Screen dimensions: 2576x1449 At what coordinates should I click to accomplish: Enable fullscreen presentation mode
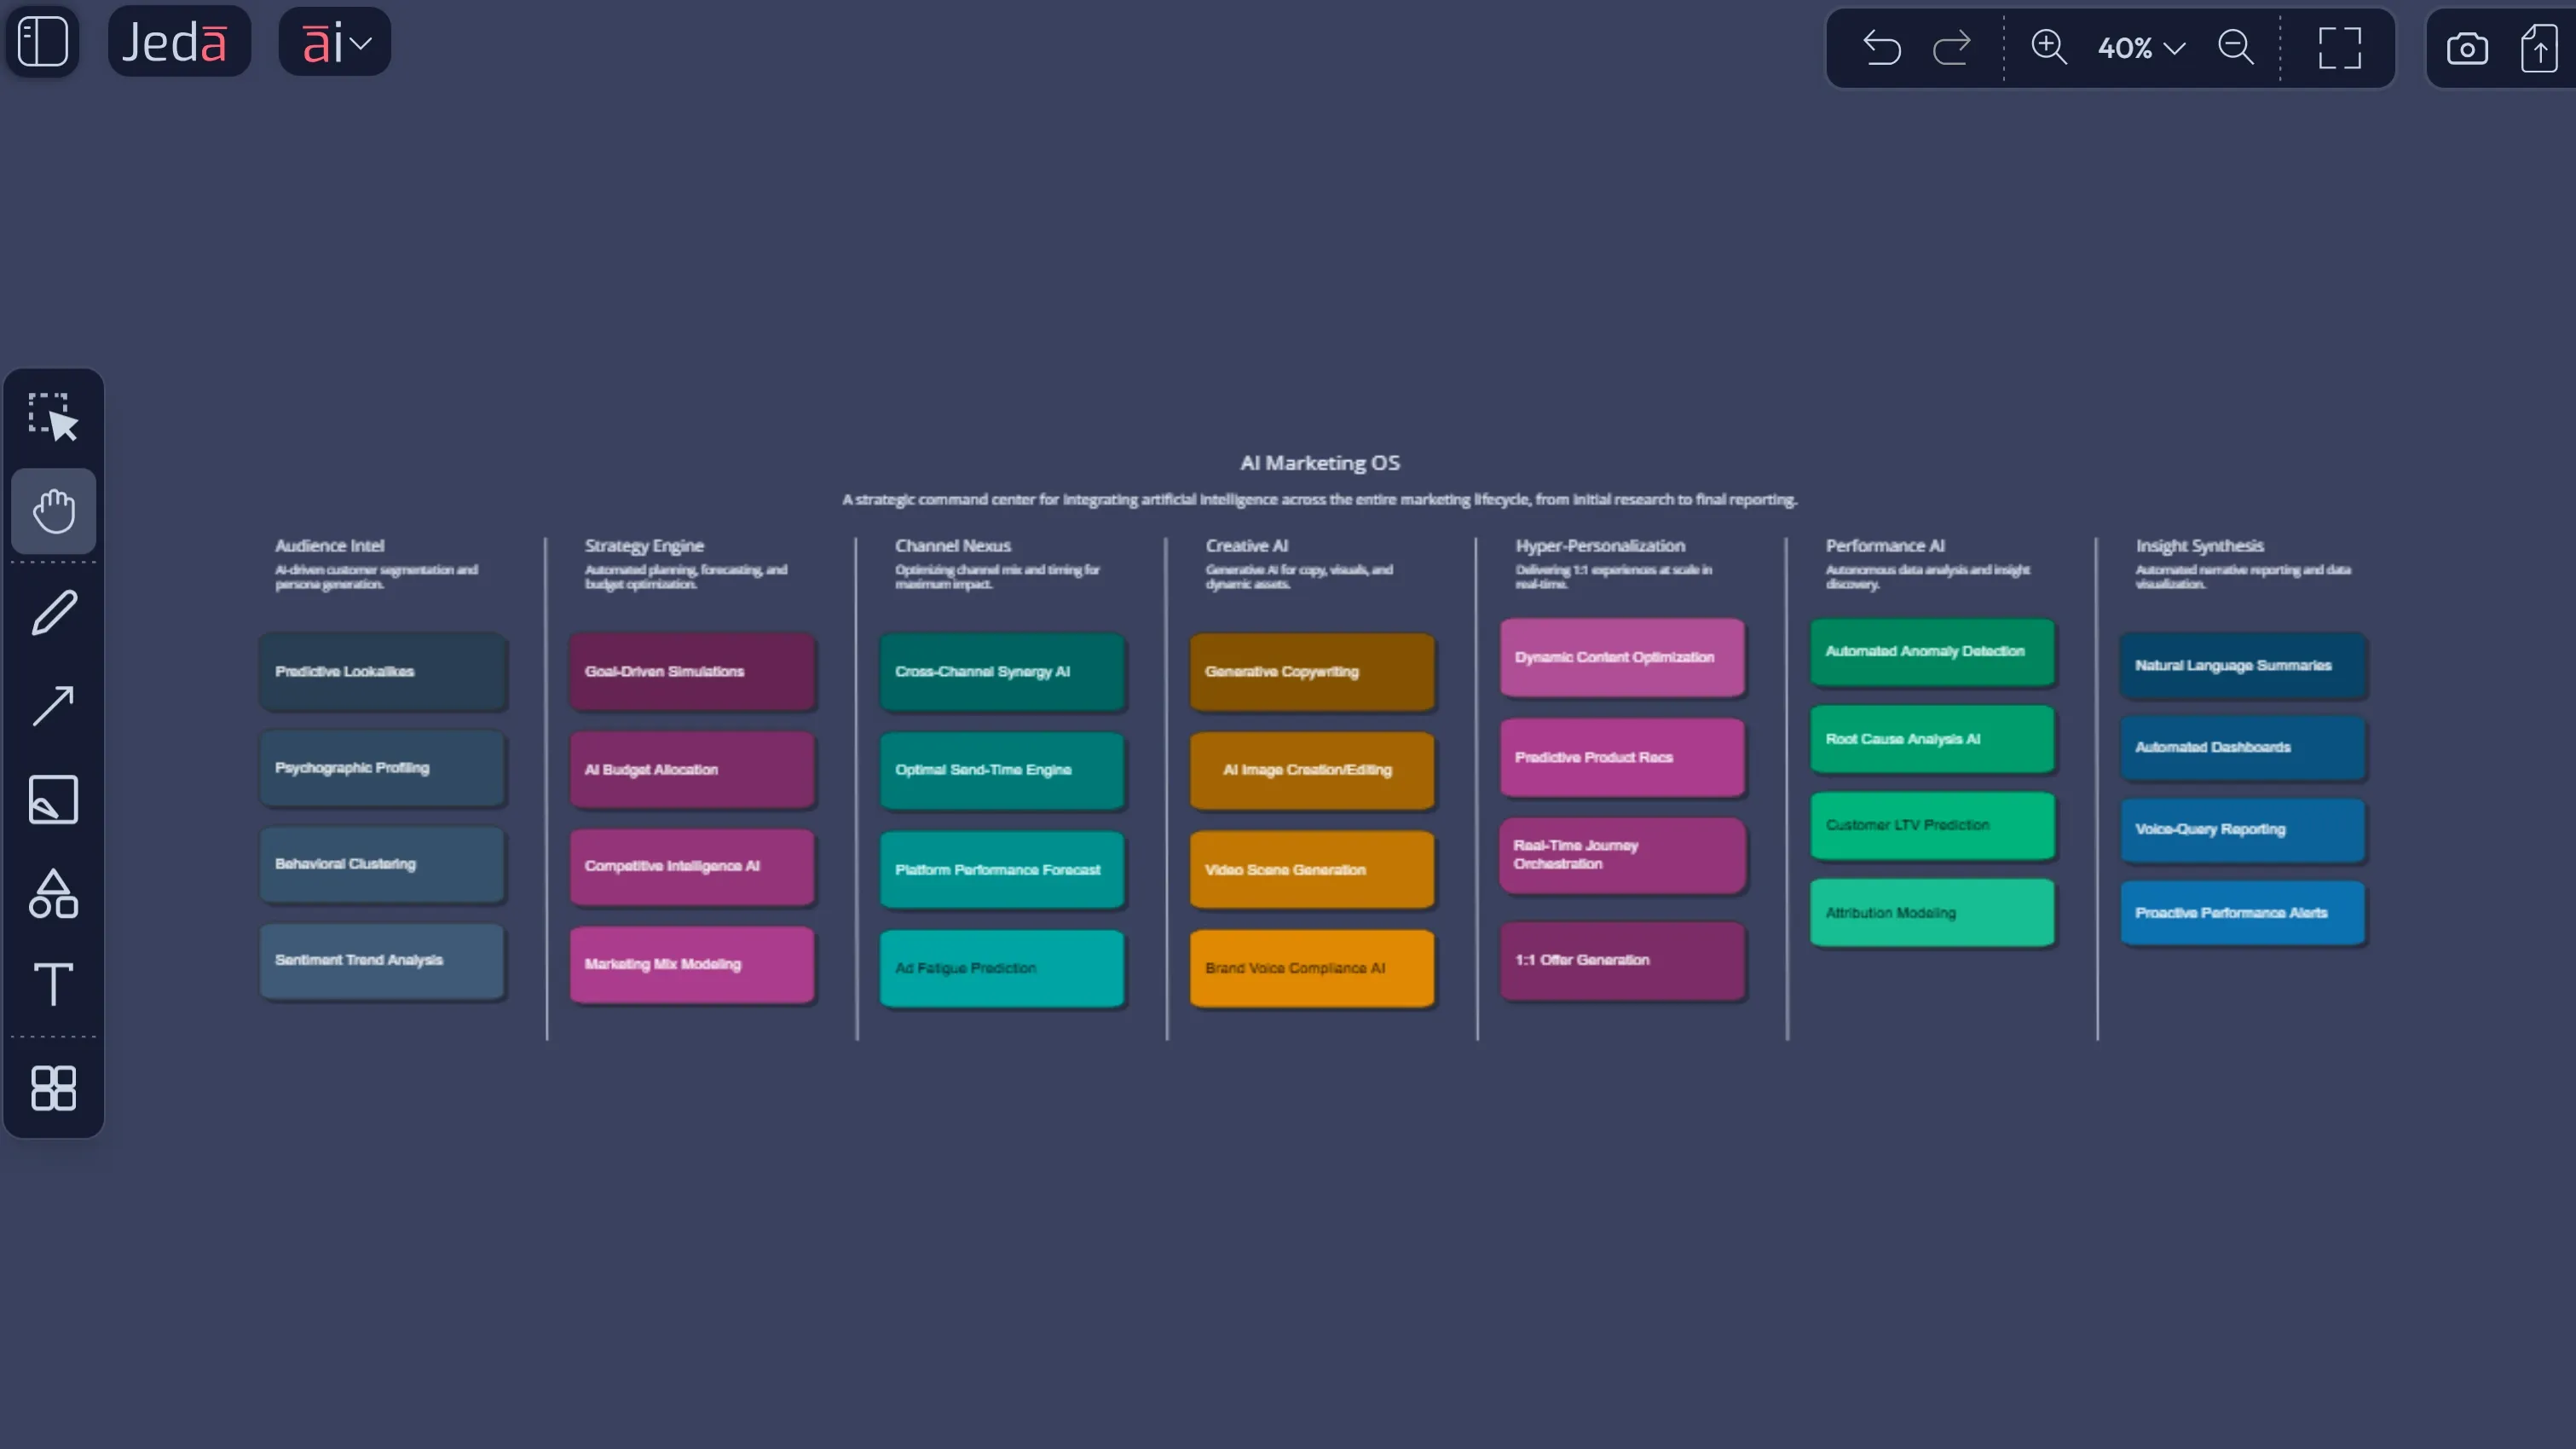(2338, 48)
